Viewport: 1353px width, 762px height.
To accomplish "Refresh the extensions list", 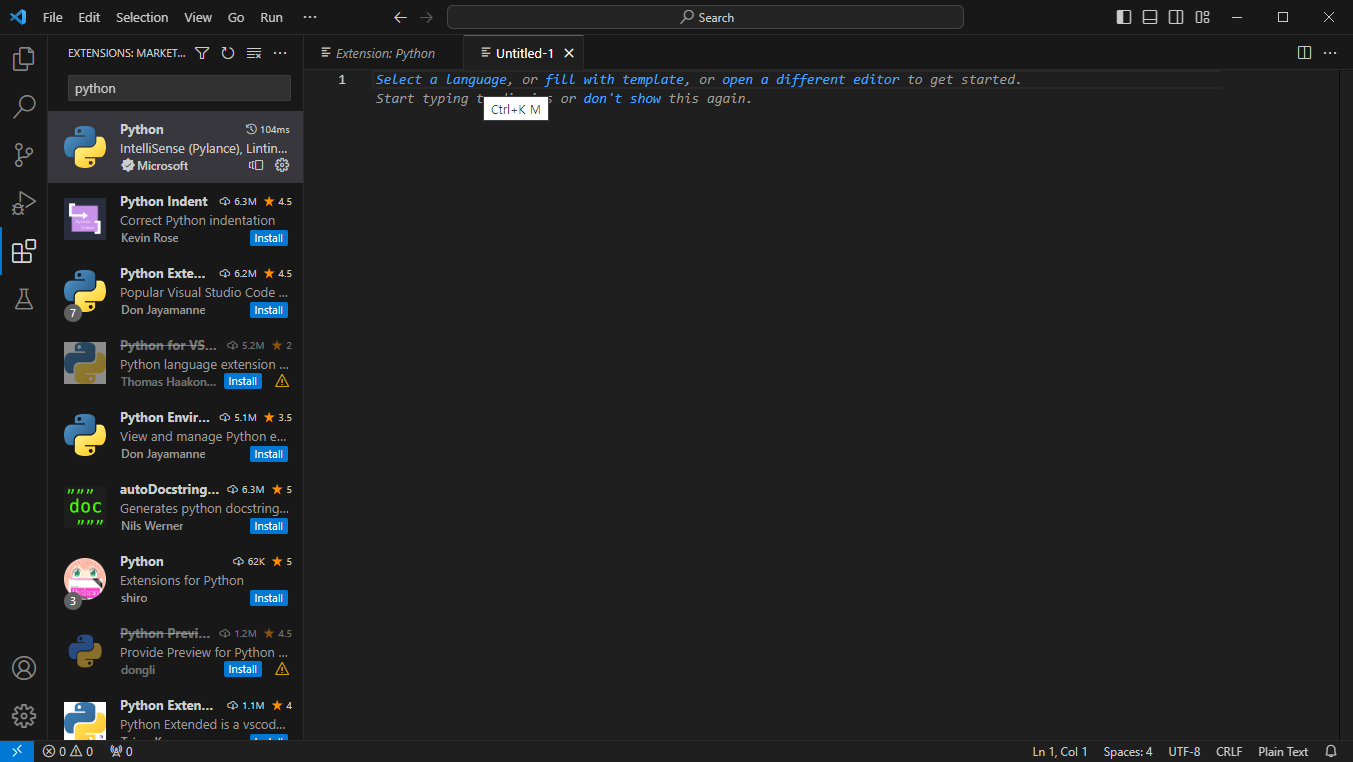I will click(228, 53).
